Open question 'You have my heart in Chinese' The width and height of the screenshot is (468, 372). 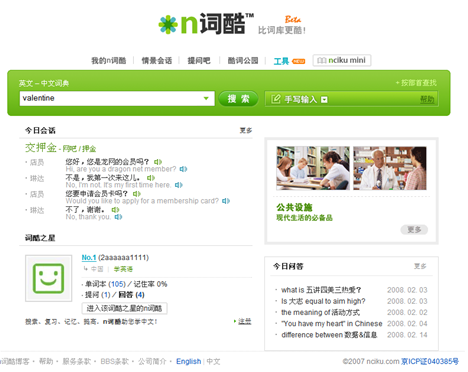pos(332,324)
